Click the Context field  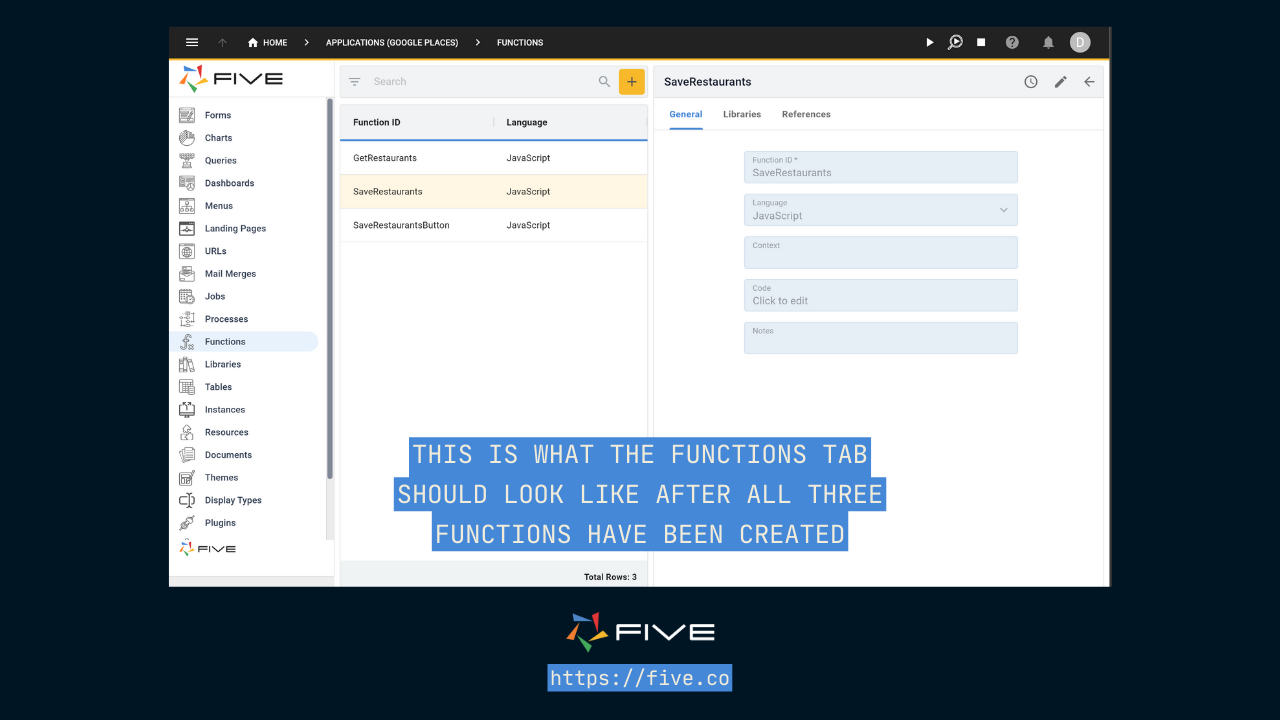[881, 252]
